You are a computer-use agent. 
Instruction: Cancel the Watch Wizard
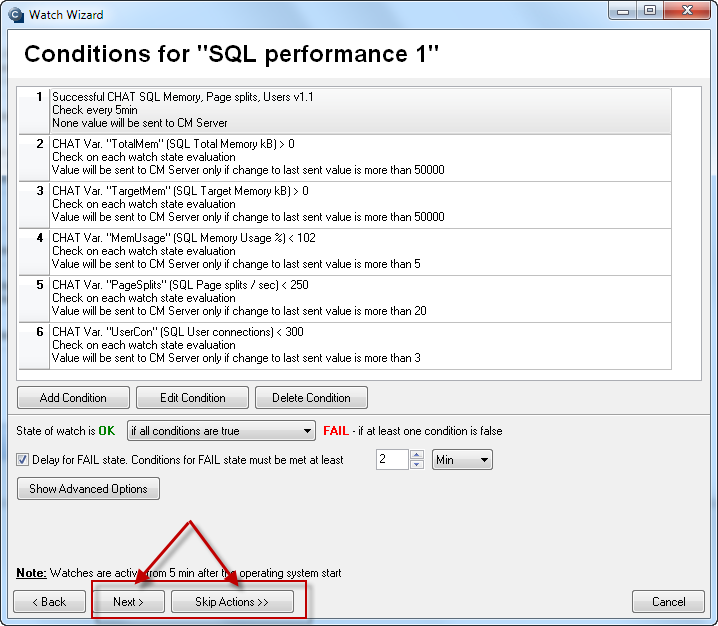point(668,601)
